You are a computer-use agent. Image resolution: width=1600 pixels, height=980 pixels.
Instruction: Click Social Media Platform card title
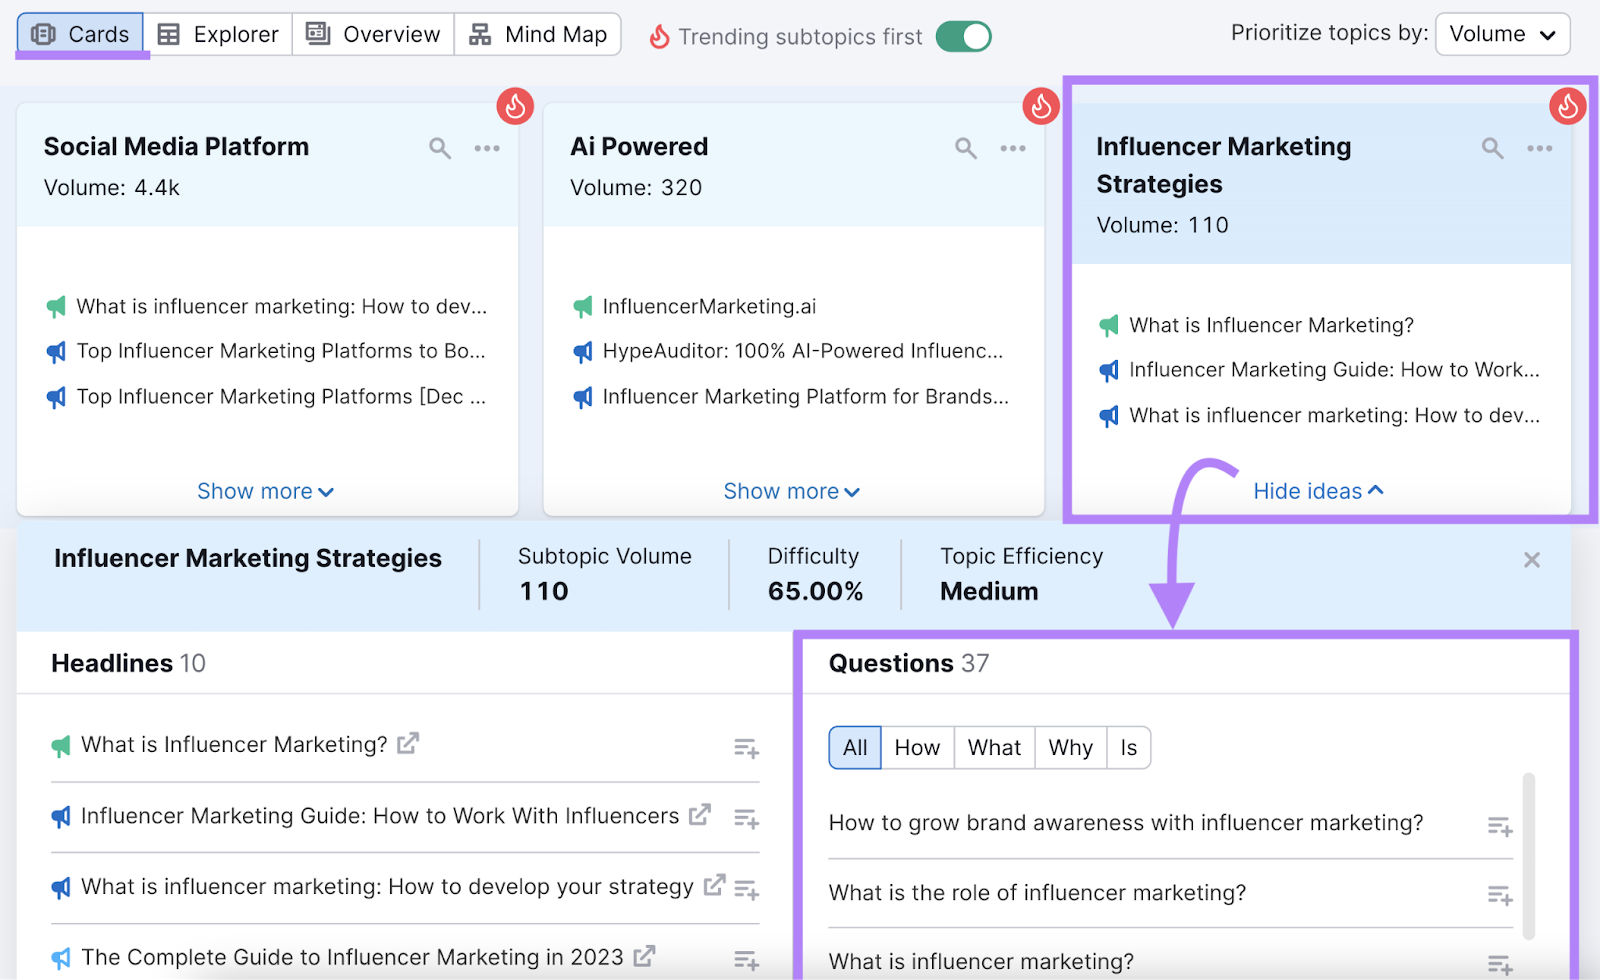pos(176,147)
